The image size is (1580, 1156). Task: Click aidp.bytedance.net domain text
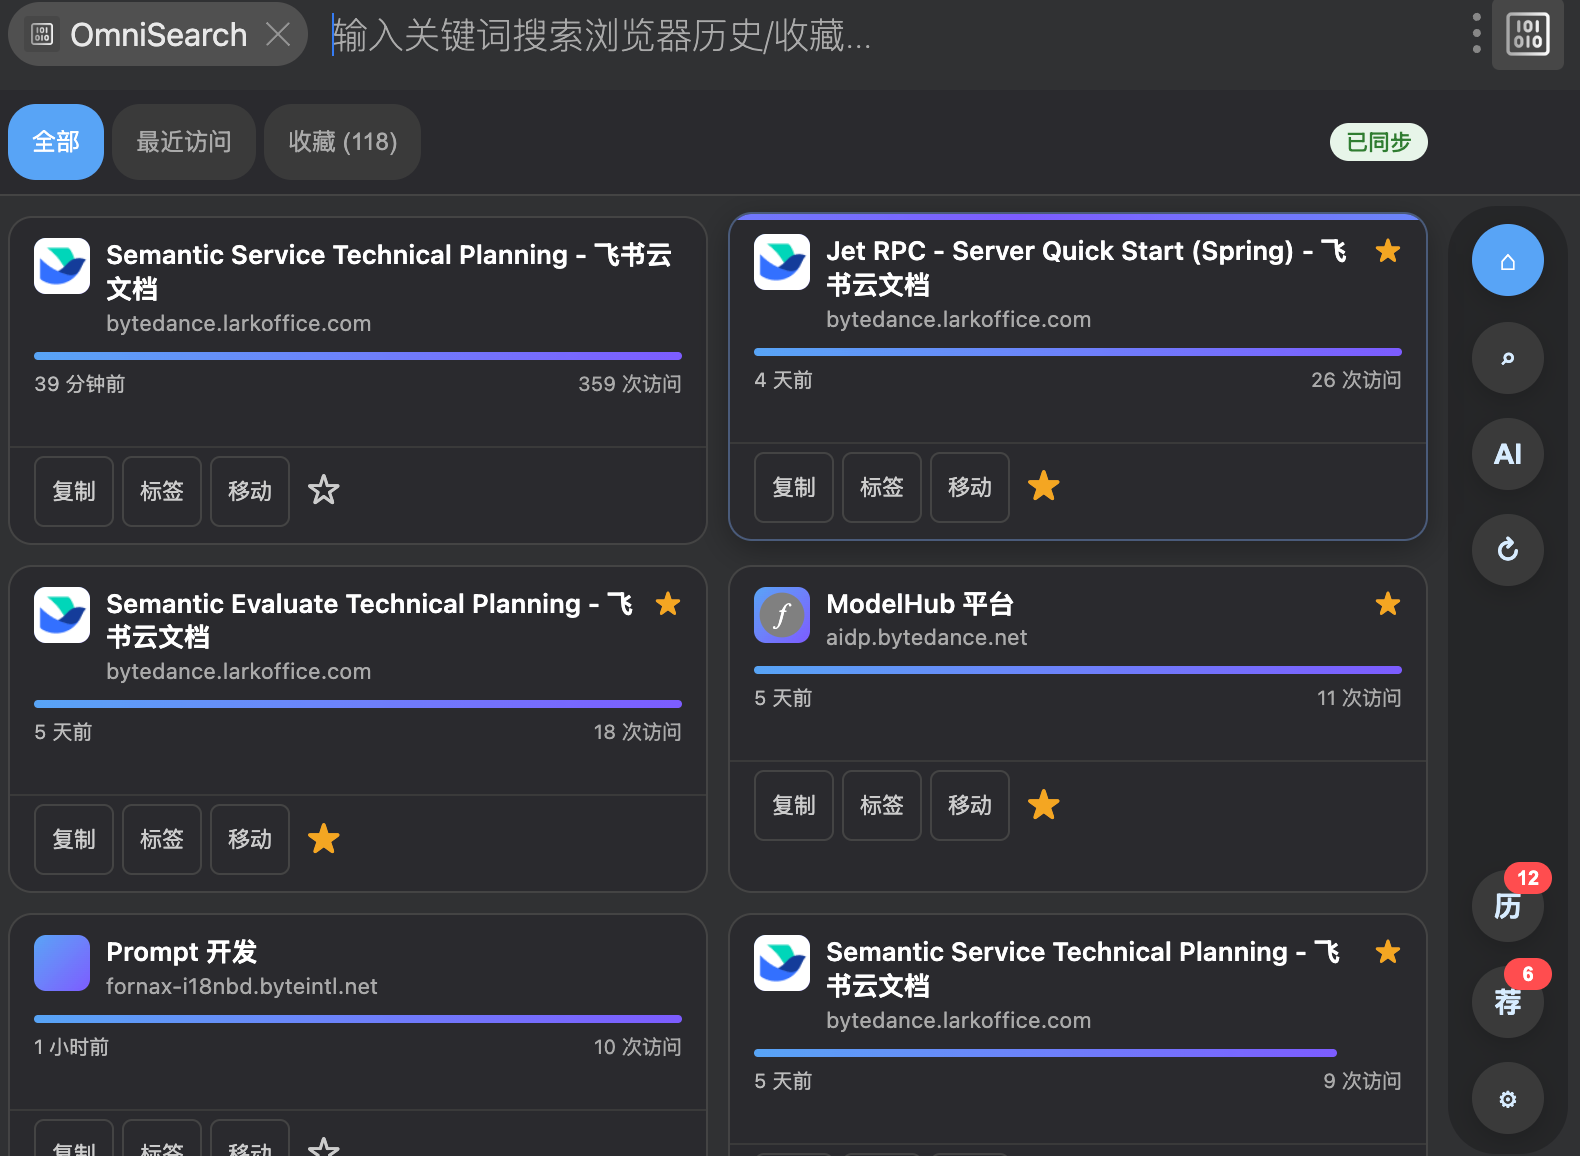click(x=926, y=638)
